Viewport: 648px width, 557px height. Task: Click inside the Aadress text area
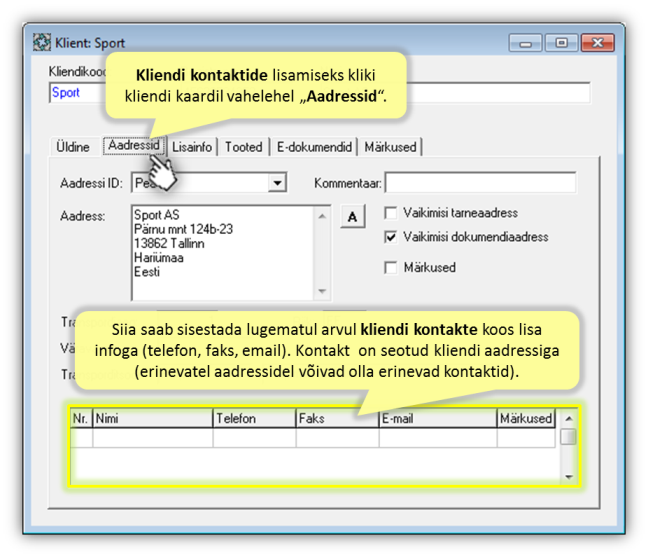[223, 253]
